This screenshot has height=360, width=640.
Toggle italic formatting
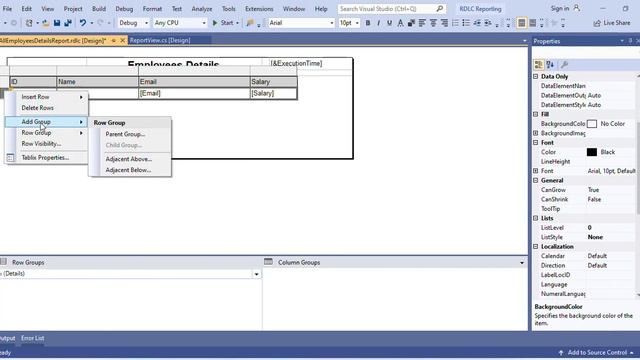click(x=378, y=23)
